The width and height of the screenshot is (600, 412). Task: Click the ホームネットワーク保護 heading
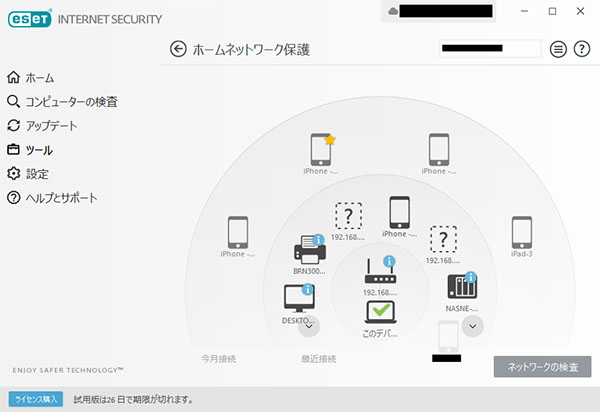pos(251,50)
